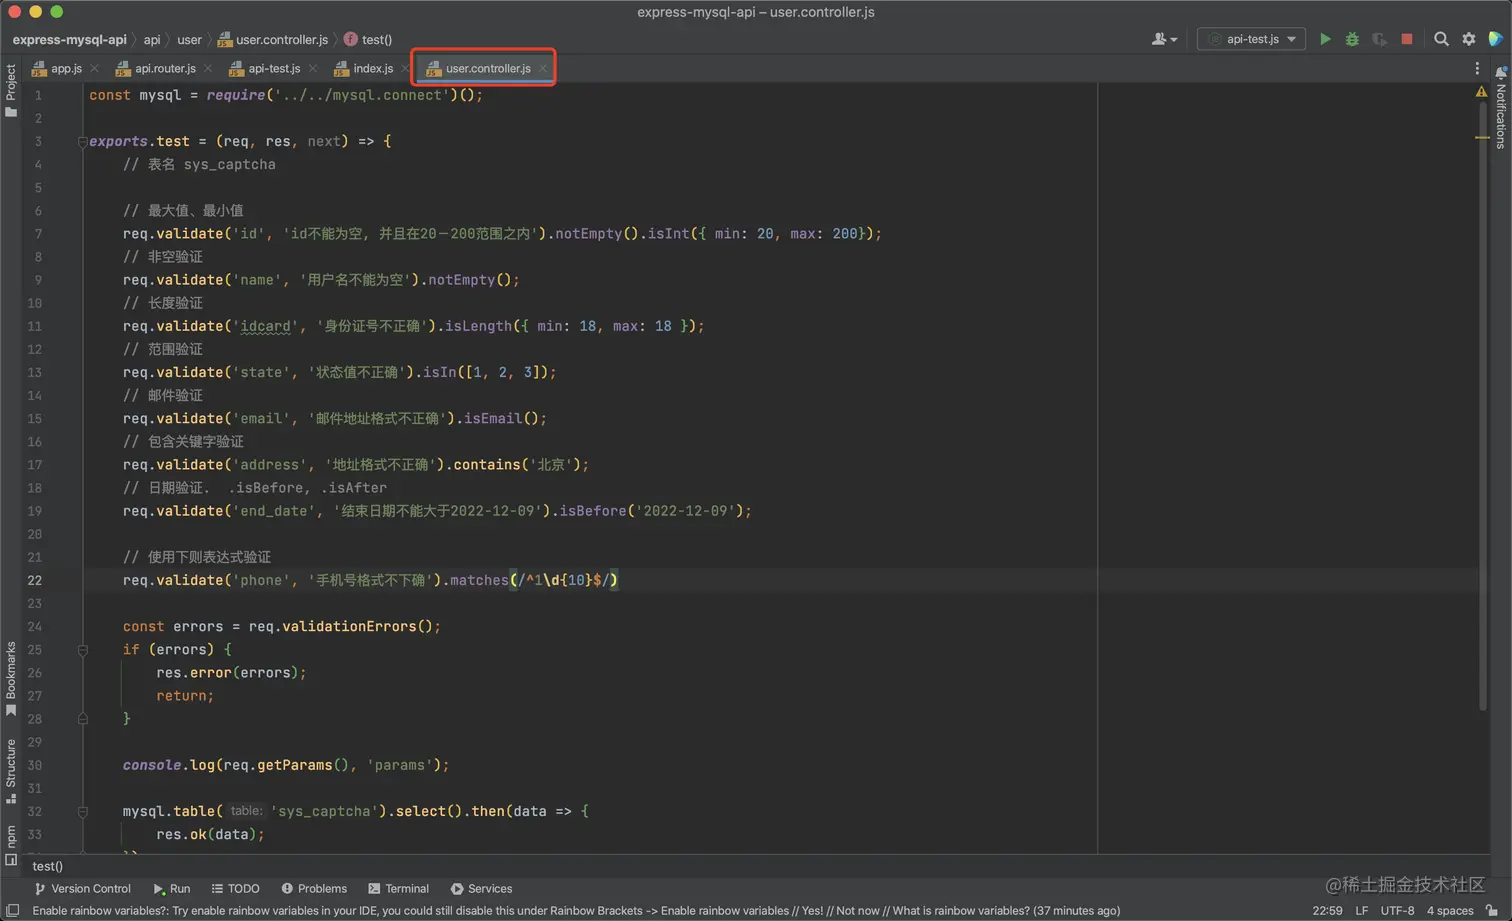Click the editor vertical scrollbar
Screen dimensions: 1512x921
pyautogui.click(x=1482, y=400)
